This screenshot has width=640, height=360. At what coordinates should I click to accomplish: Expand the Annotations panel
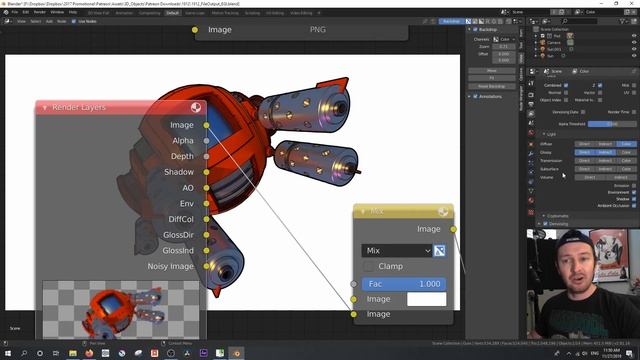tap(469, 96)
